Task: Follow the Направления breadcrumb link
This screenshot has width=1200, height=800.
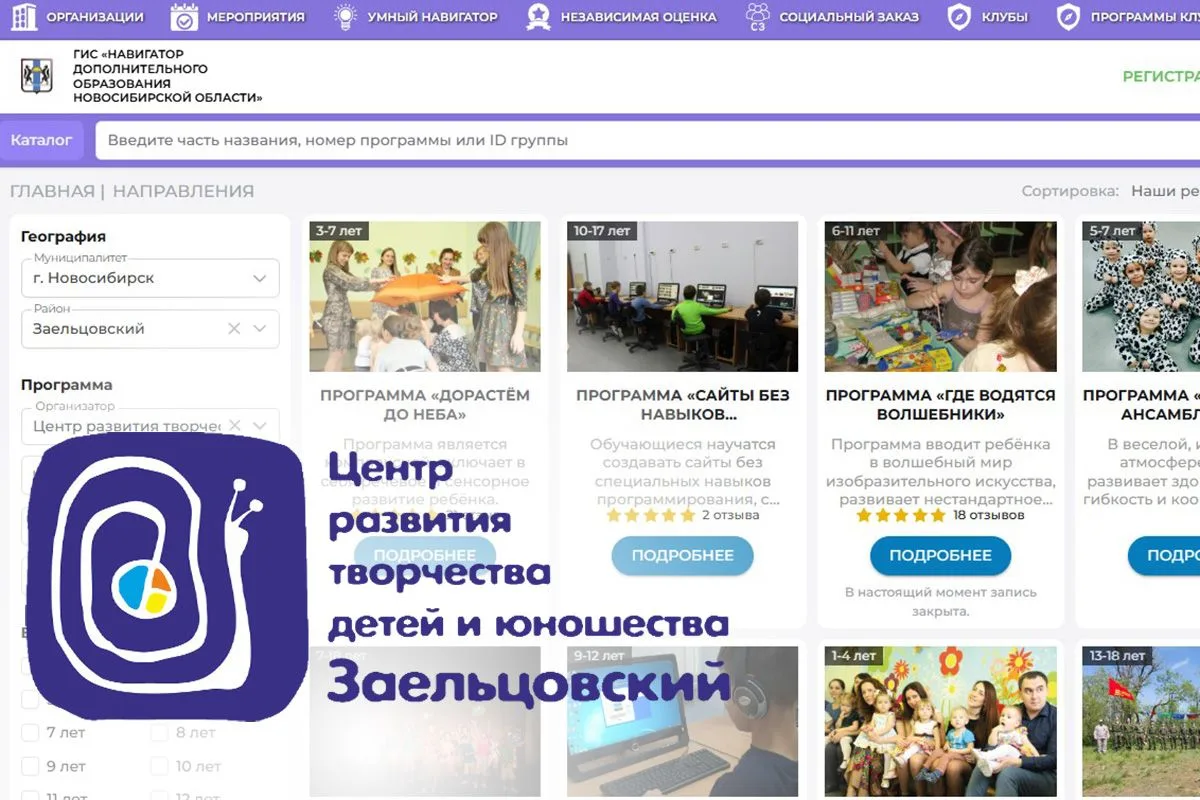Action: (183, 191)
